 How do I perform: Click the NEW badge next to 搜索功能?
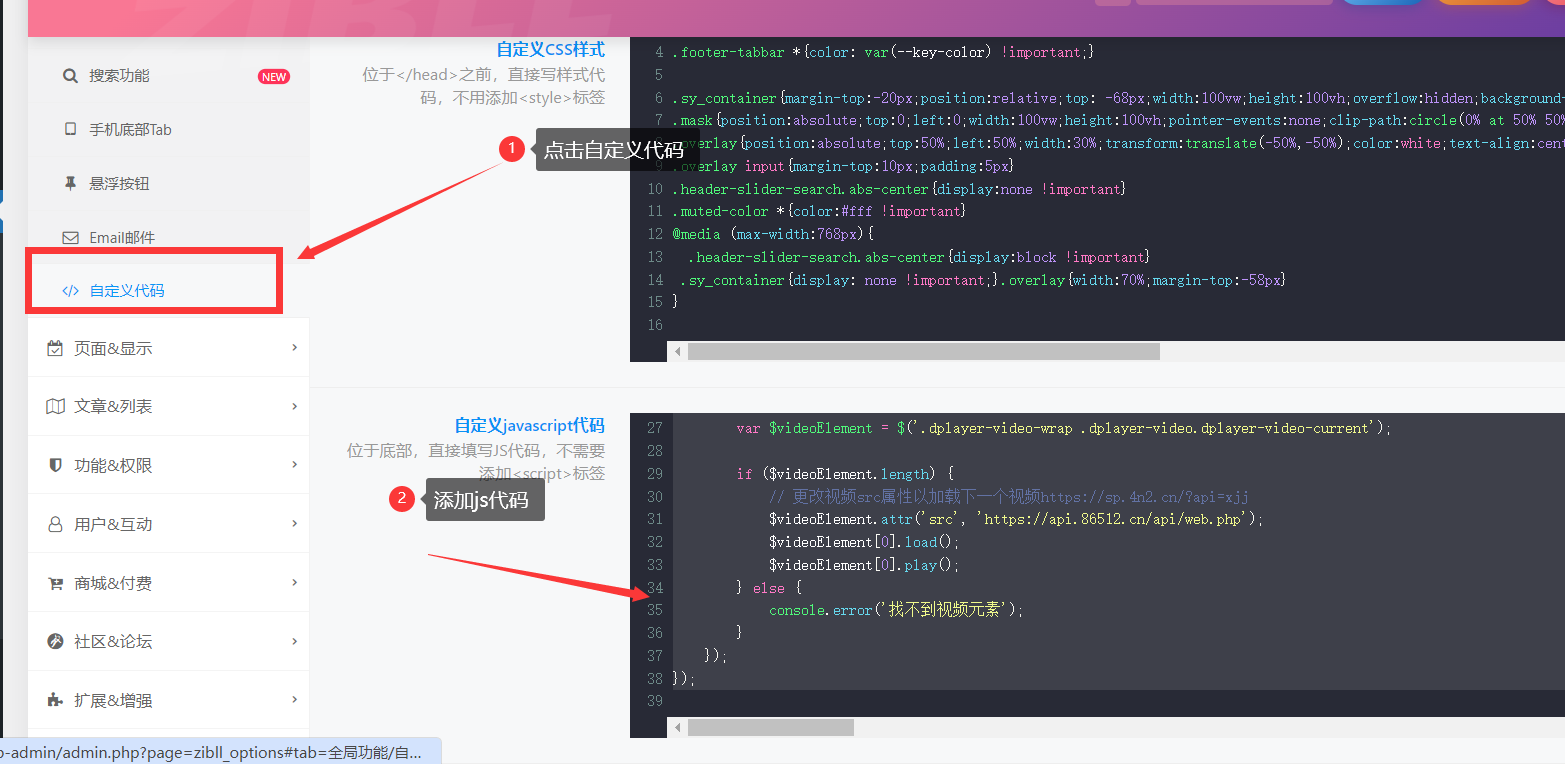click(x=273, y=77)
